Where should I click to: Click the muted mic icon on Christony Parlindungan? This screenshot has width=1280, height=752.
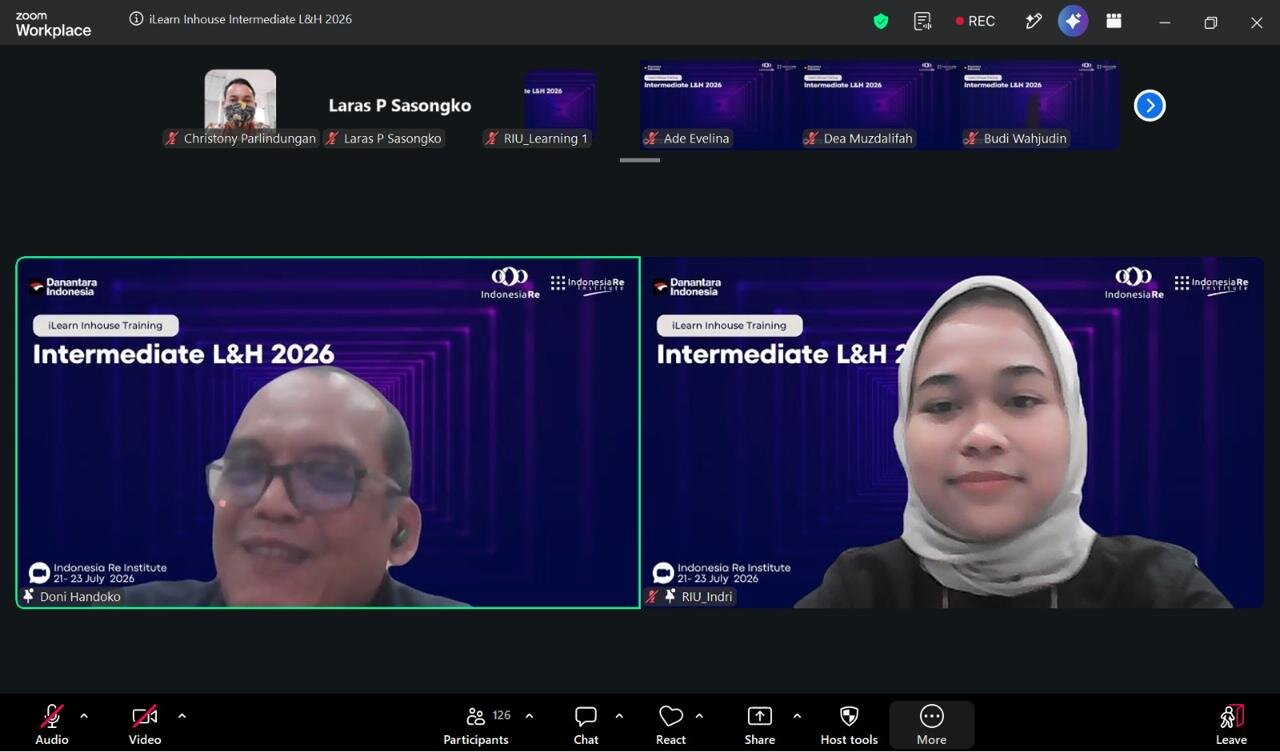pos(172,139)
